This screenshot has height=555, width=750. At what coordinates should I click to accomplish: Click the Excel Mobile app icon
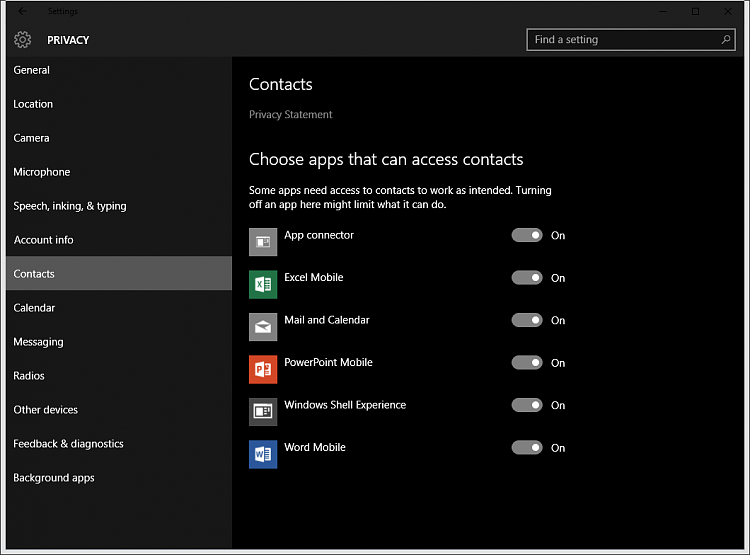[x=263, y=285]
